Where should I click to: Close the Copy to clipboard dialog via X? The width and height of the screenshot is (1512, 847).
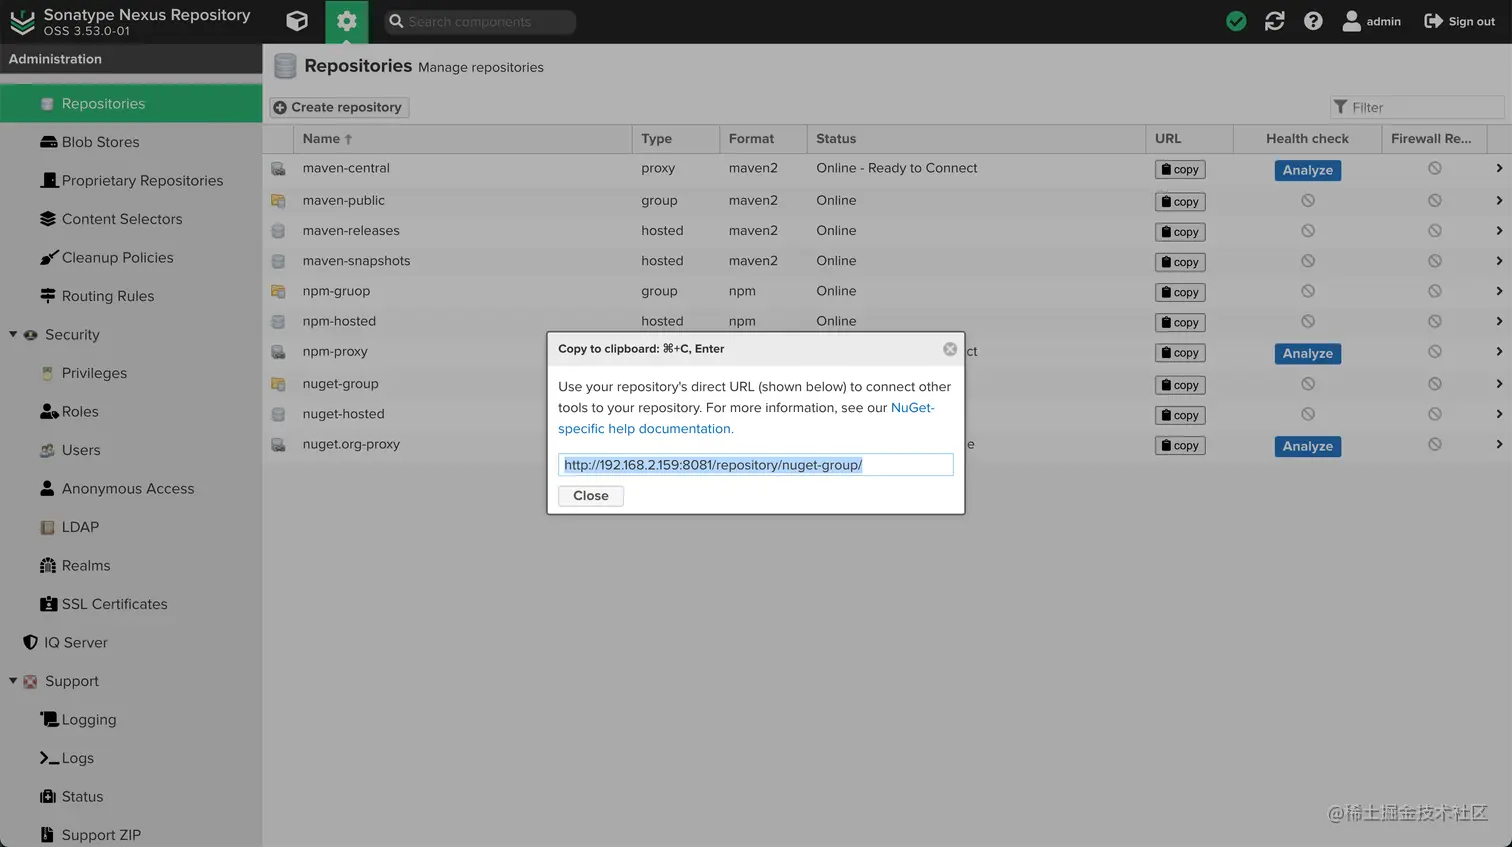click(950, 349)
